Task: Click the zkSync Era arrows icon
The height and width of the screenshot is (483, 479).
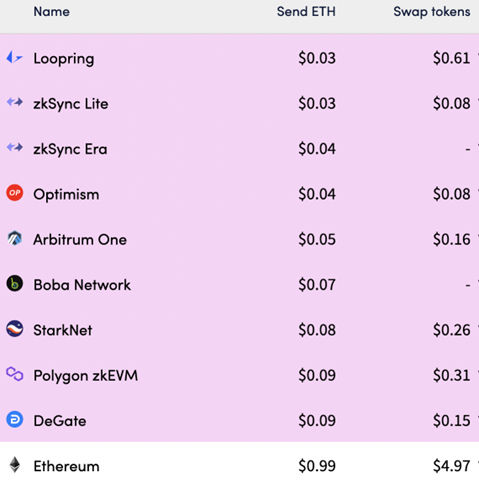Action: (15, 147)
